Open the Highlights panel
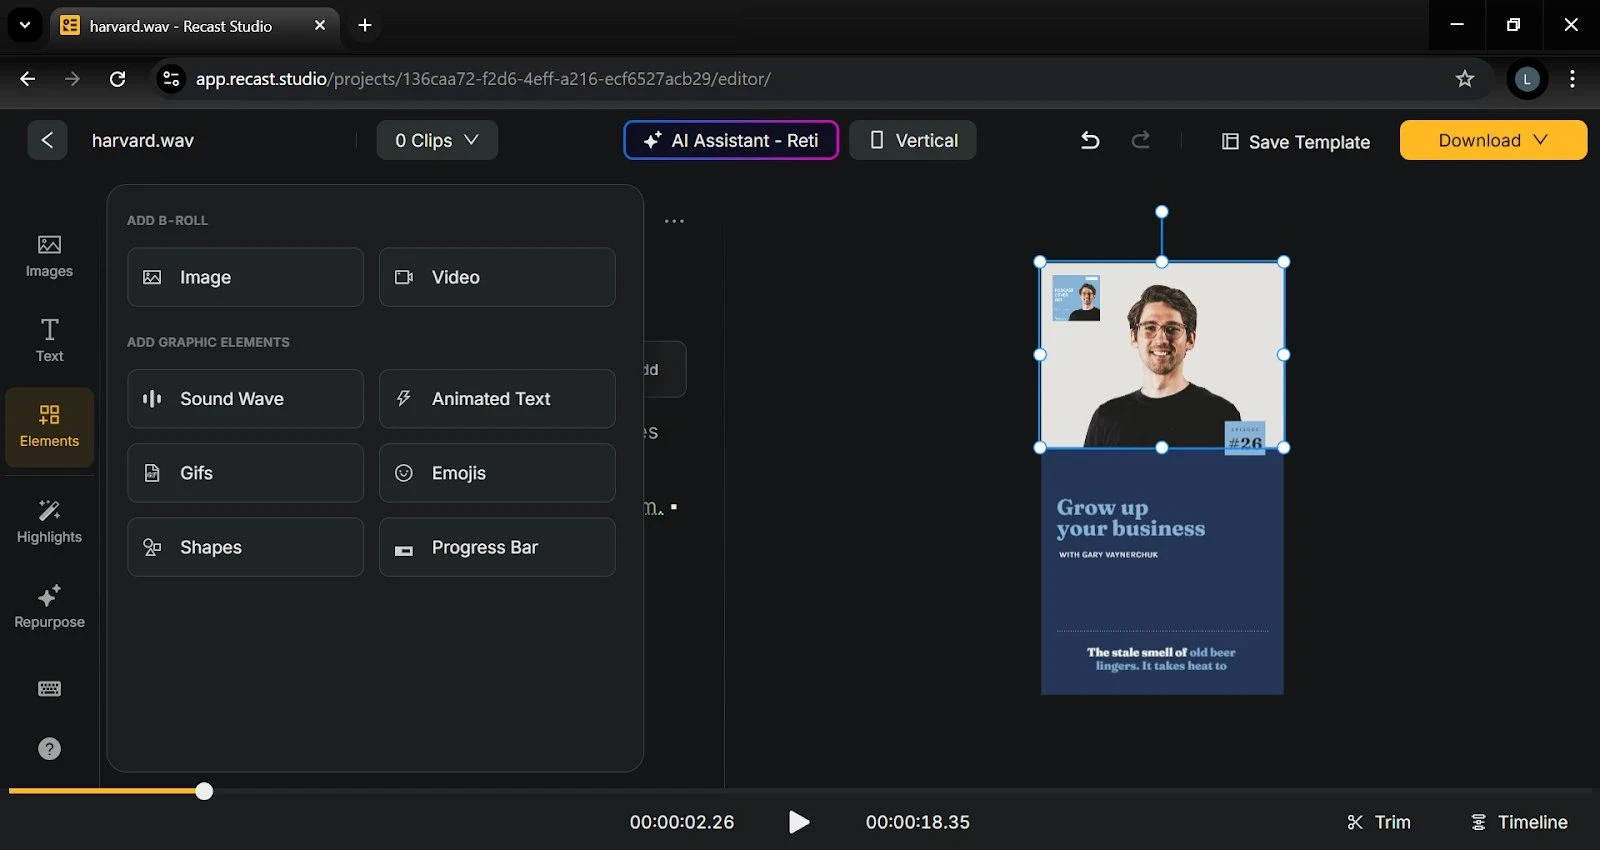Image resolution: width=1600 pixels, height=850 pixels. pos(49,522)
